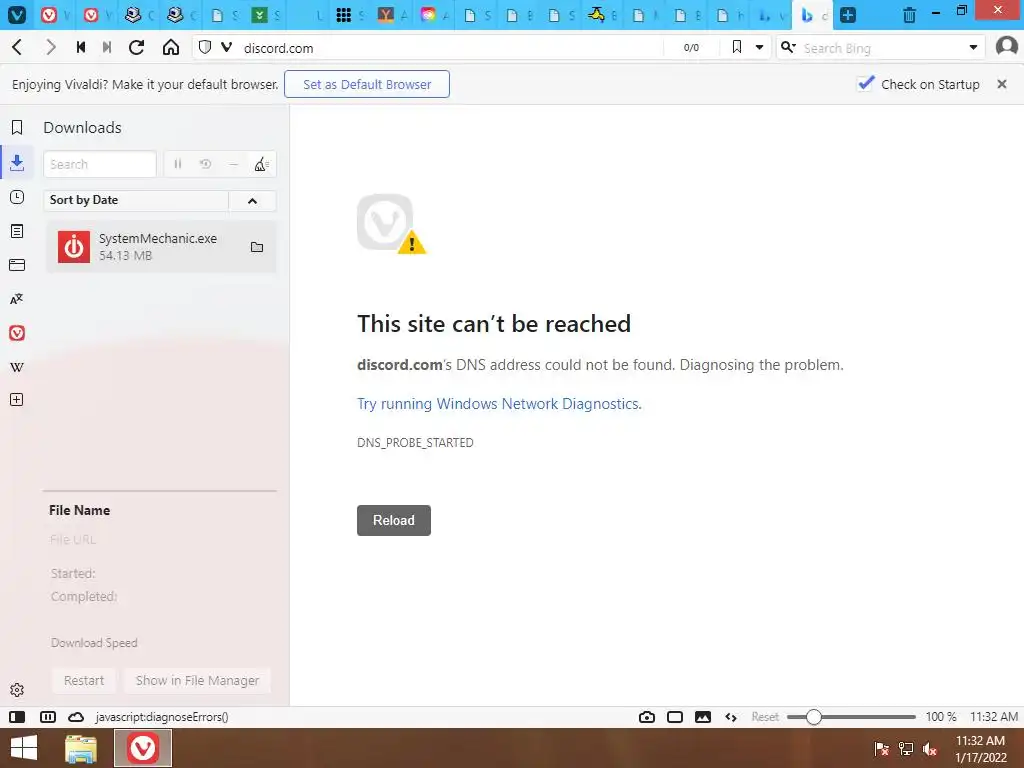
Task: Switch to the Y icon tab
Action: pyautogui.click(x=392, y=14)
